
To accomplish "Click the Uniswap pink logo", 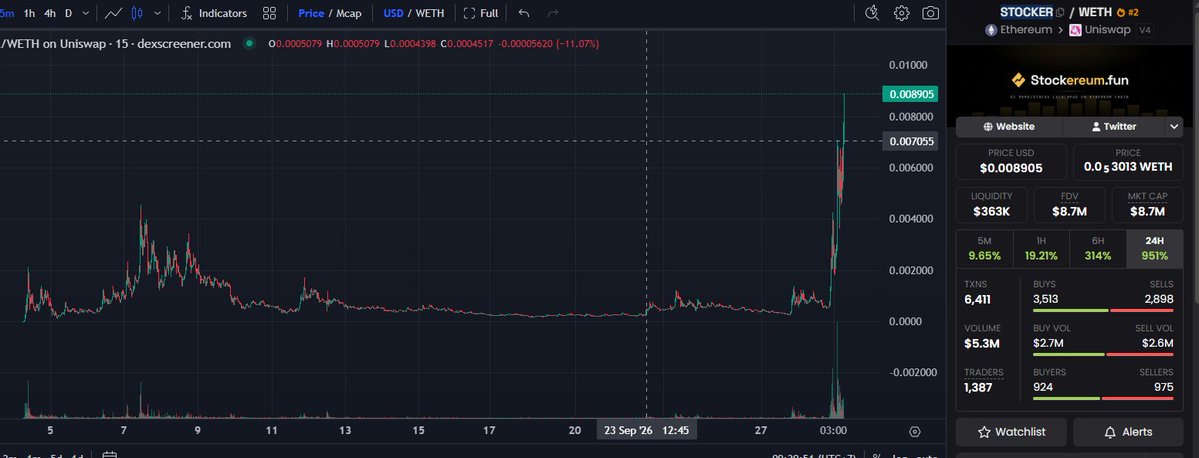I will pyautogui.click(x=1075, y=30).
